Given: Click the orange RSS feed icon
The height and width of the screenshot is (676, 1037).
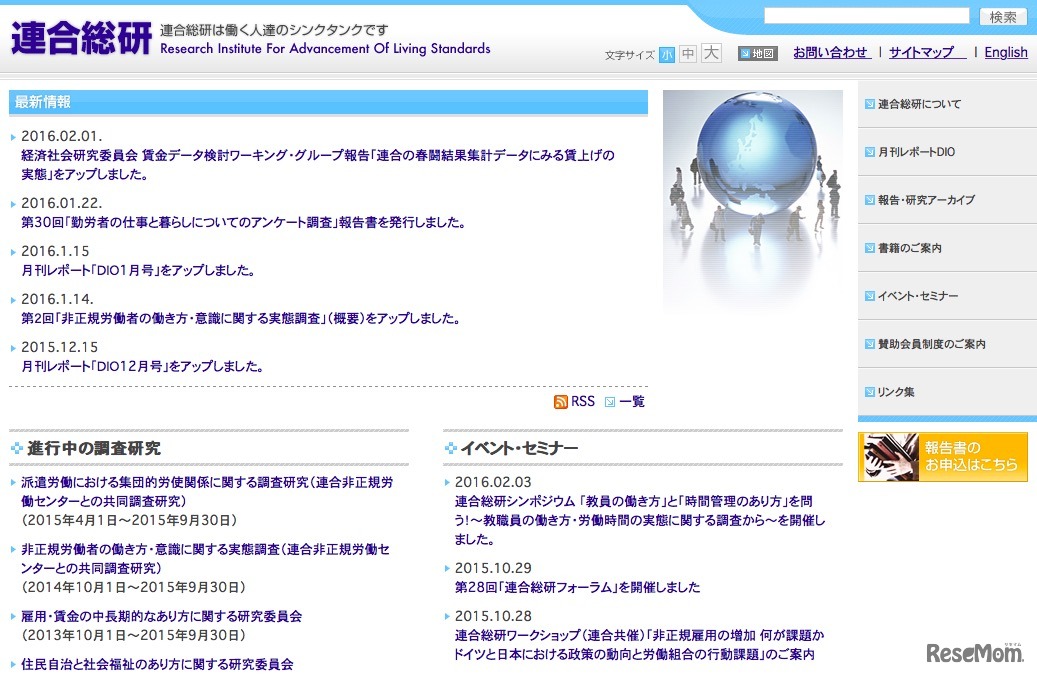Looking at the screenshot, I should (561, 401).
